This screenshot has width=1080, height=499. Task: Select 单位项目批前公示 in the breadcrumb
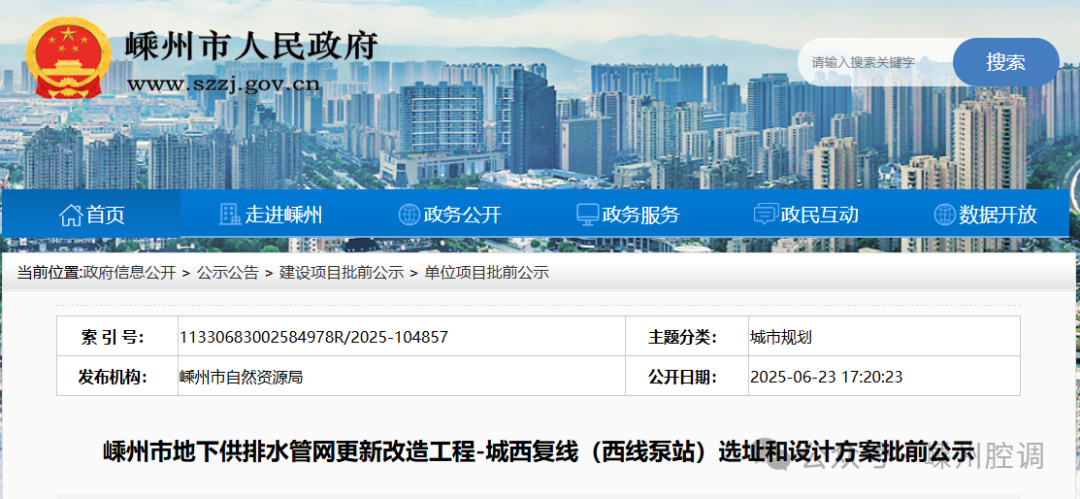(486, 273)
